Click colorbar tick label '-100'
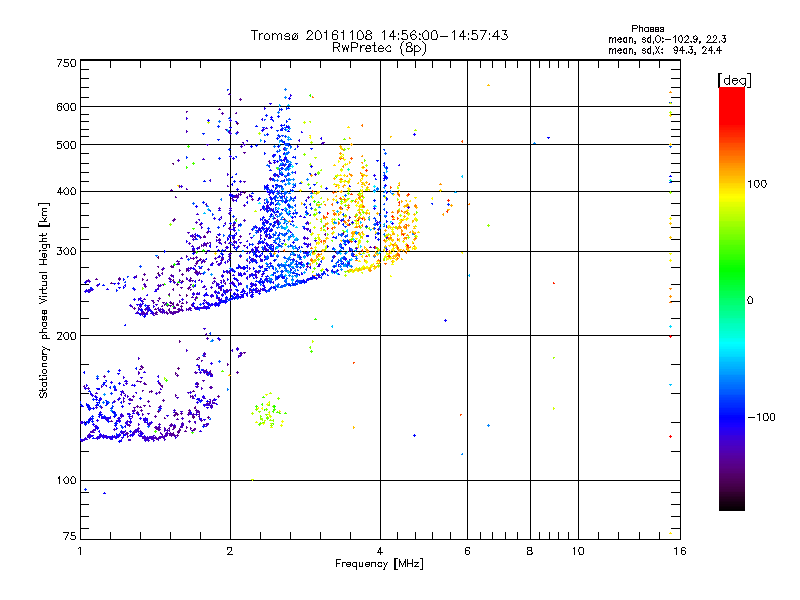The height and width of the screenshot is (600, 800). tap(761, 417)
